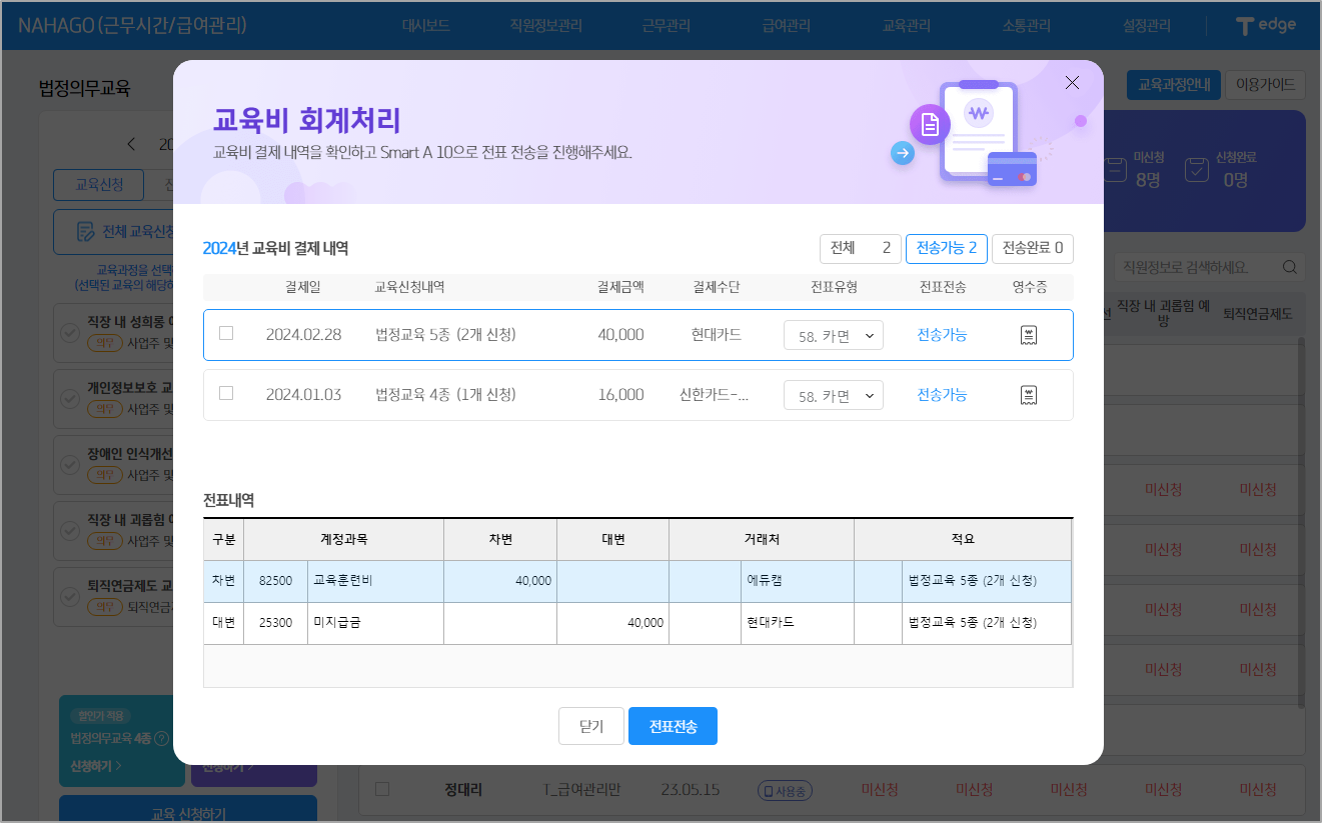Viewport: 1322px width, 823px height.
Task: Select the 전체 2 filter tab
Action: (860, 248)
